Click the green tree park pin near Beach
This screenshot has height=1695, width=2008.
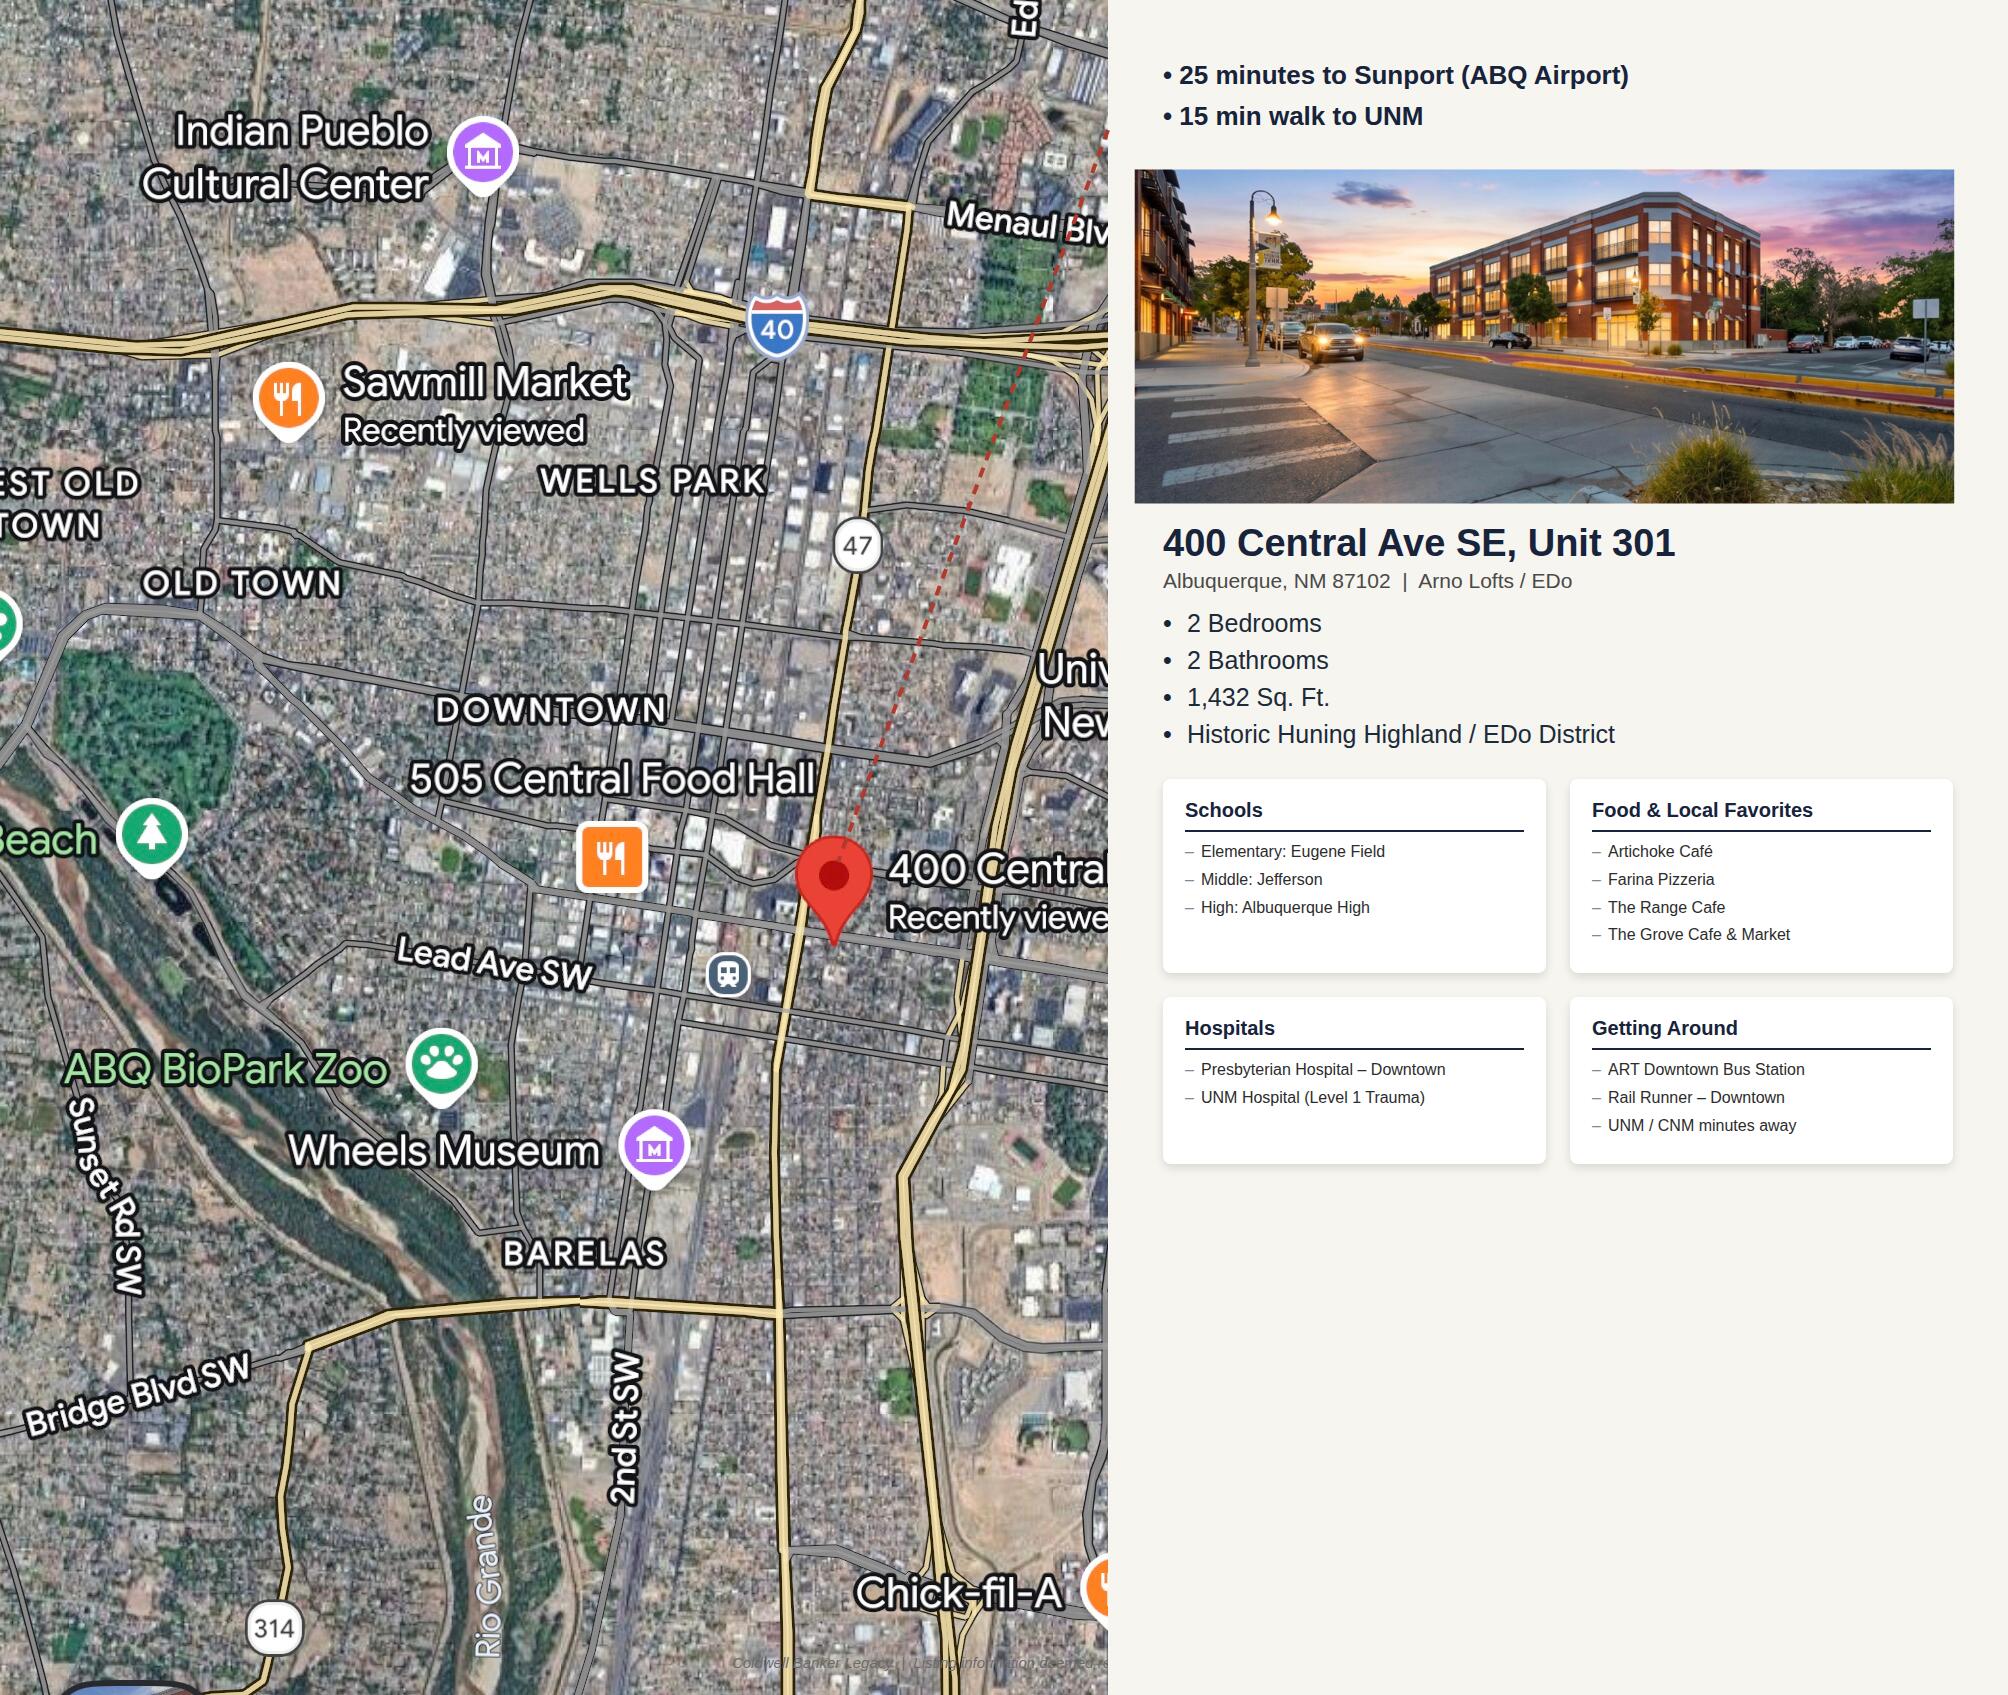pyautogui.click(x=152, y=837)
